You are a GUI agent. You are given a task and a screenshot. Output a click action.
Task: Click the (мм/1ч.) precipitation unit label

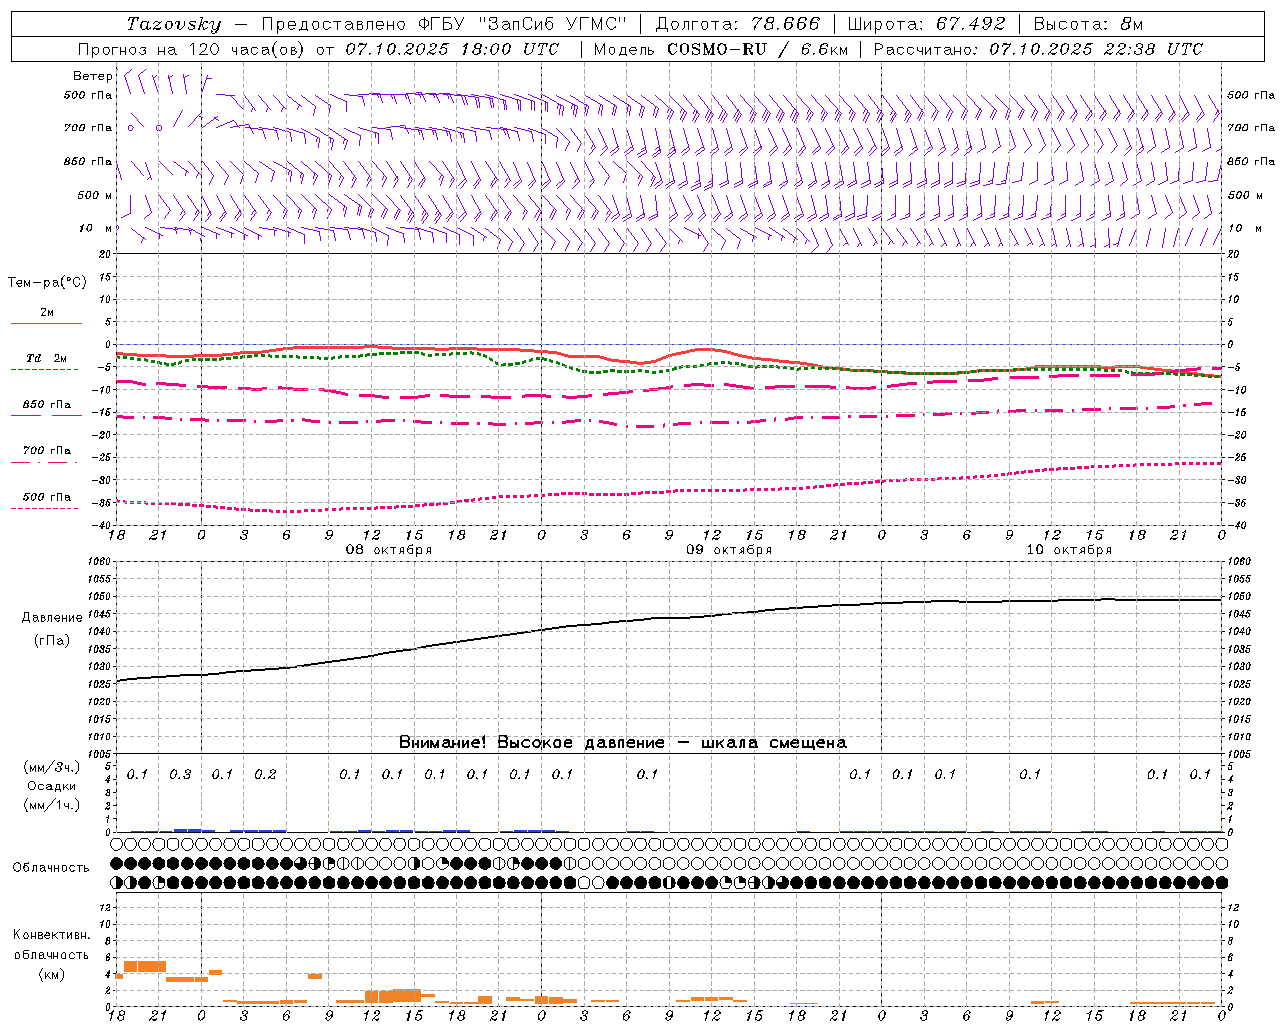tap(52, 805)
